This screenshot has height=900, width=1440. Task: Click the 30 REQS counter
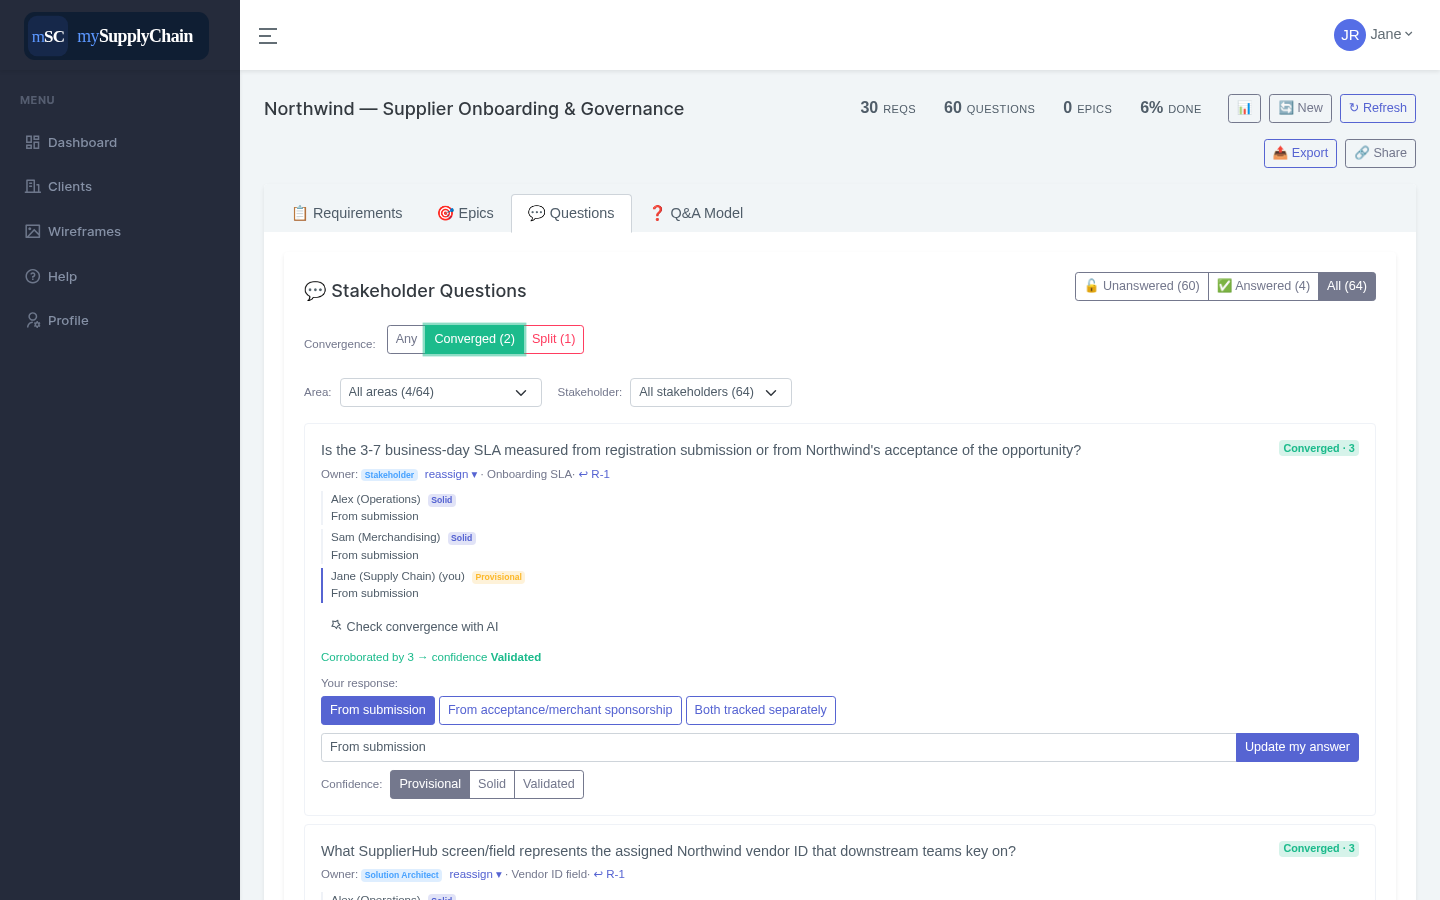(888, 108)
